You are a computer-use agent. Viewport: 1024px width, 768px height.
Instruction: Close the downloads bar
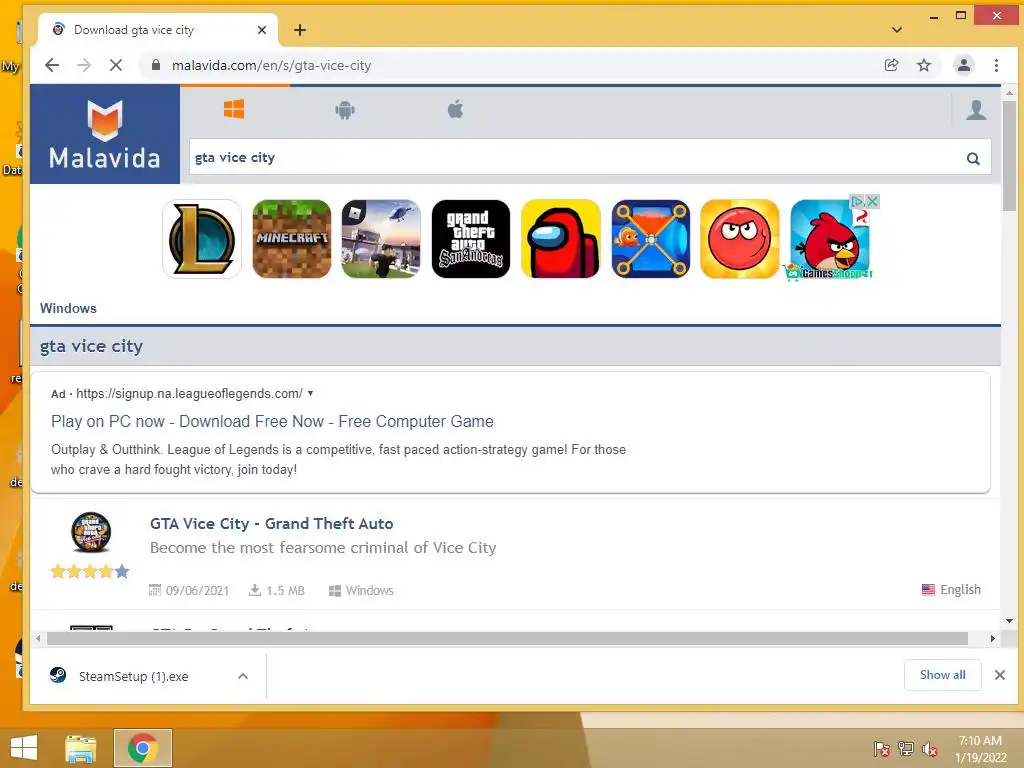pyautogui.click(x=1000, y=675)
